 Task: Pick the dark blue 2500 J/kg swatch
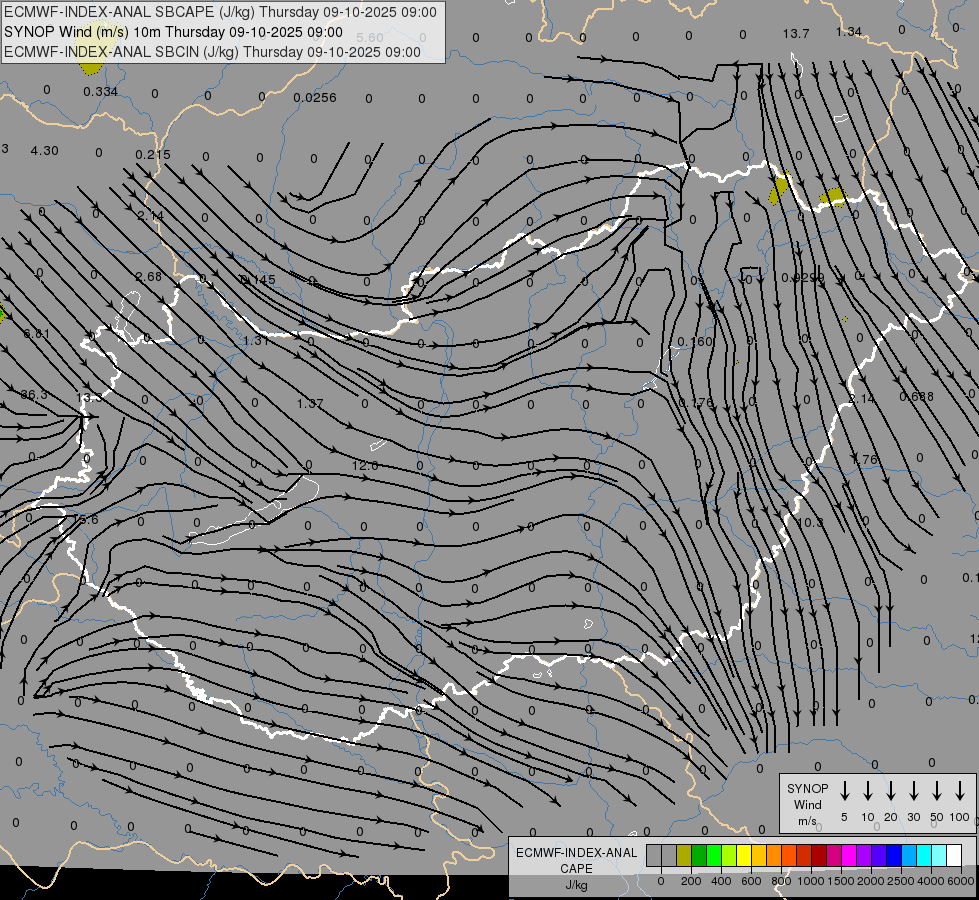pos(894,855)
